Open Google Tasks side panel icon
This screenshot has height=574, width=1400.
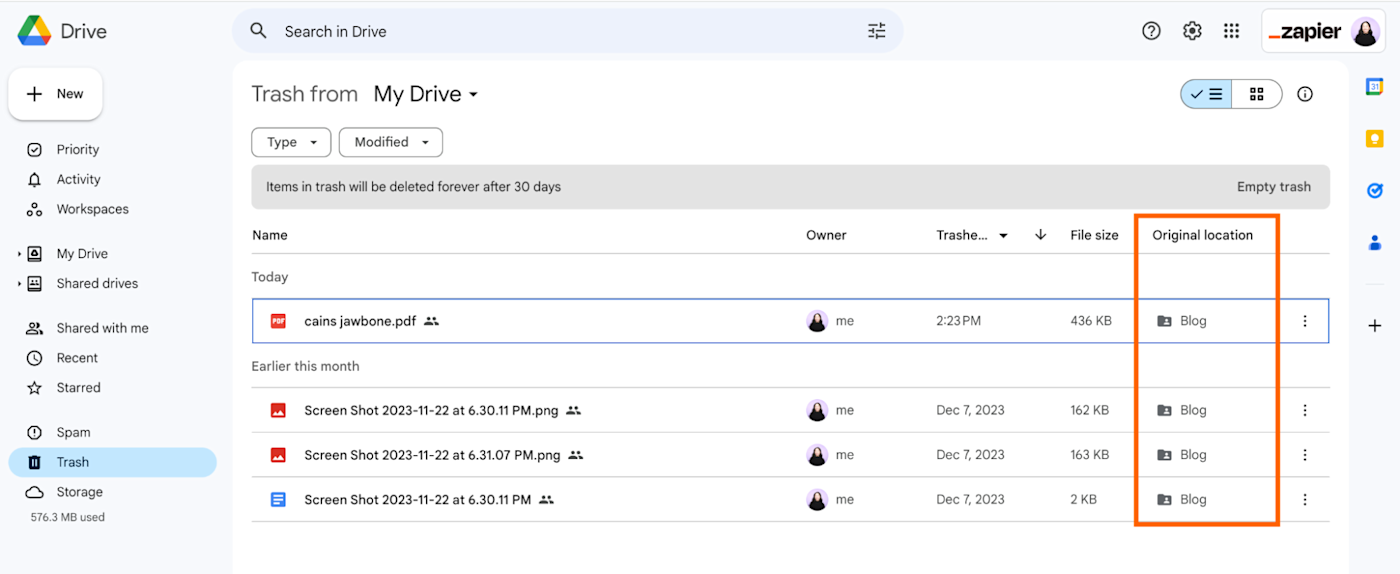tap(1375, 190)
